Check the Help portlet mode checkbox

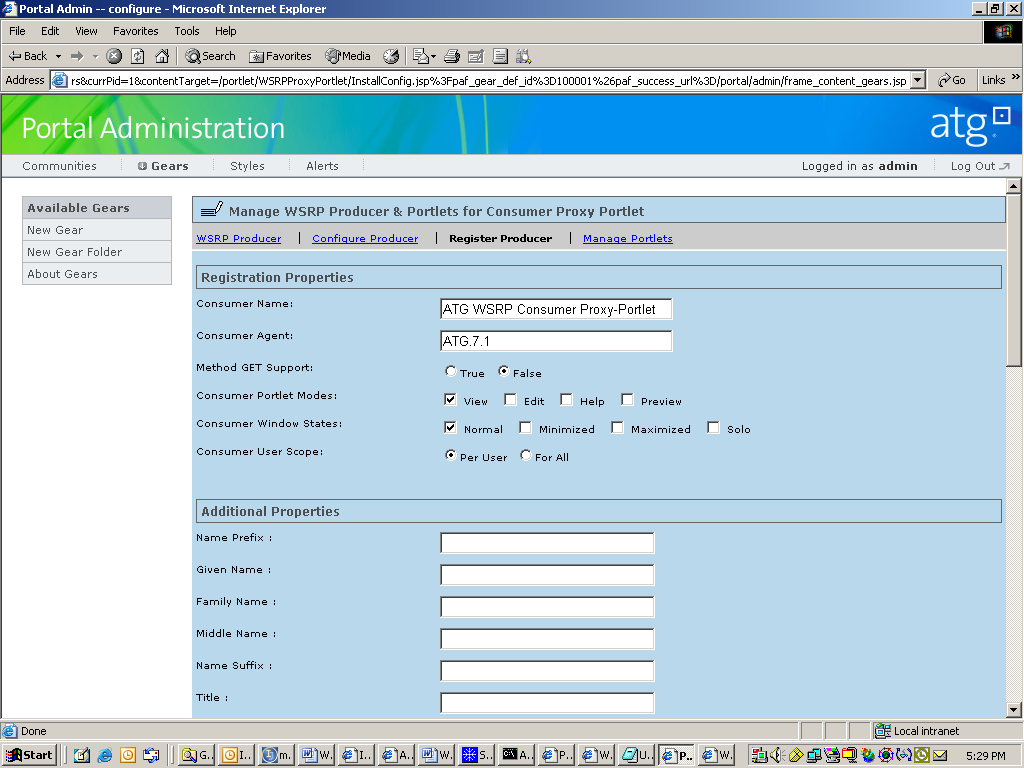pyautogui.click(x=566, y=399)
